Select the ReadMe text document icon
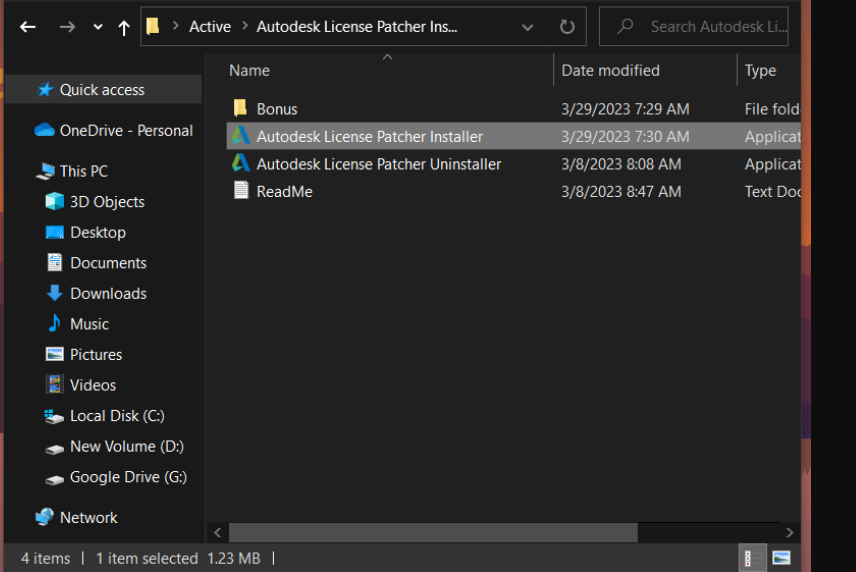Image resolution: width=856 pixels, height=572 pixels. click(241, 190)
